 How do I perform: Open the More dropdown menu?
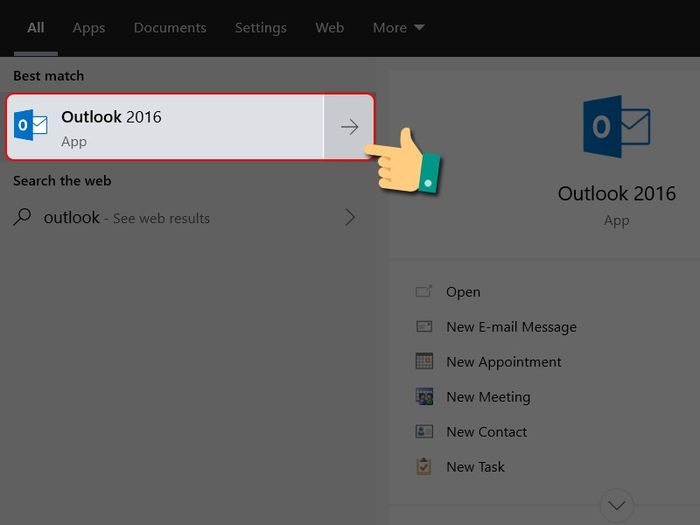click(398, 28)
